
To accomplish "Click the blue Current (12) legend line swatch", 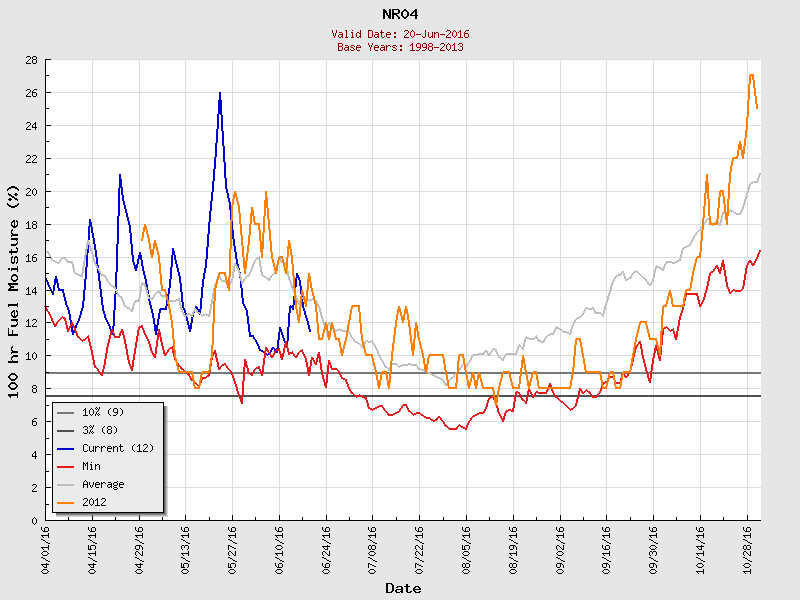I will tap(65, 448).
